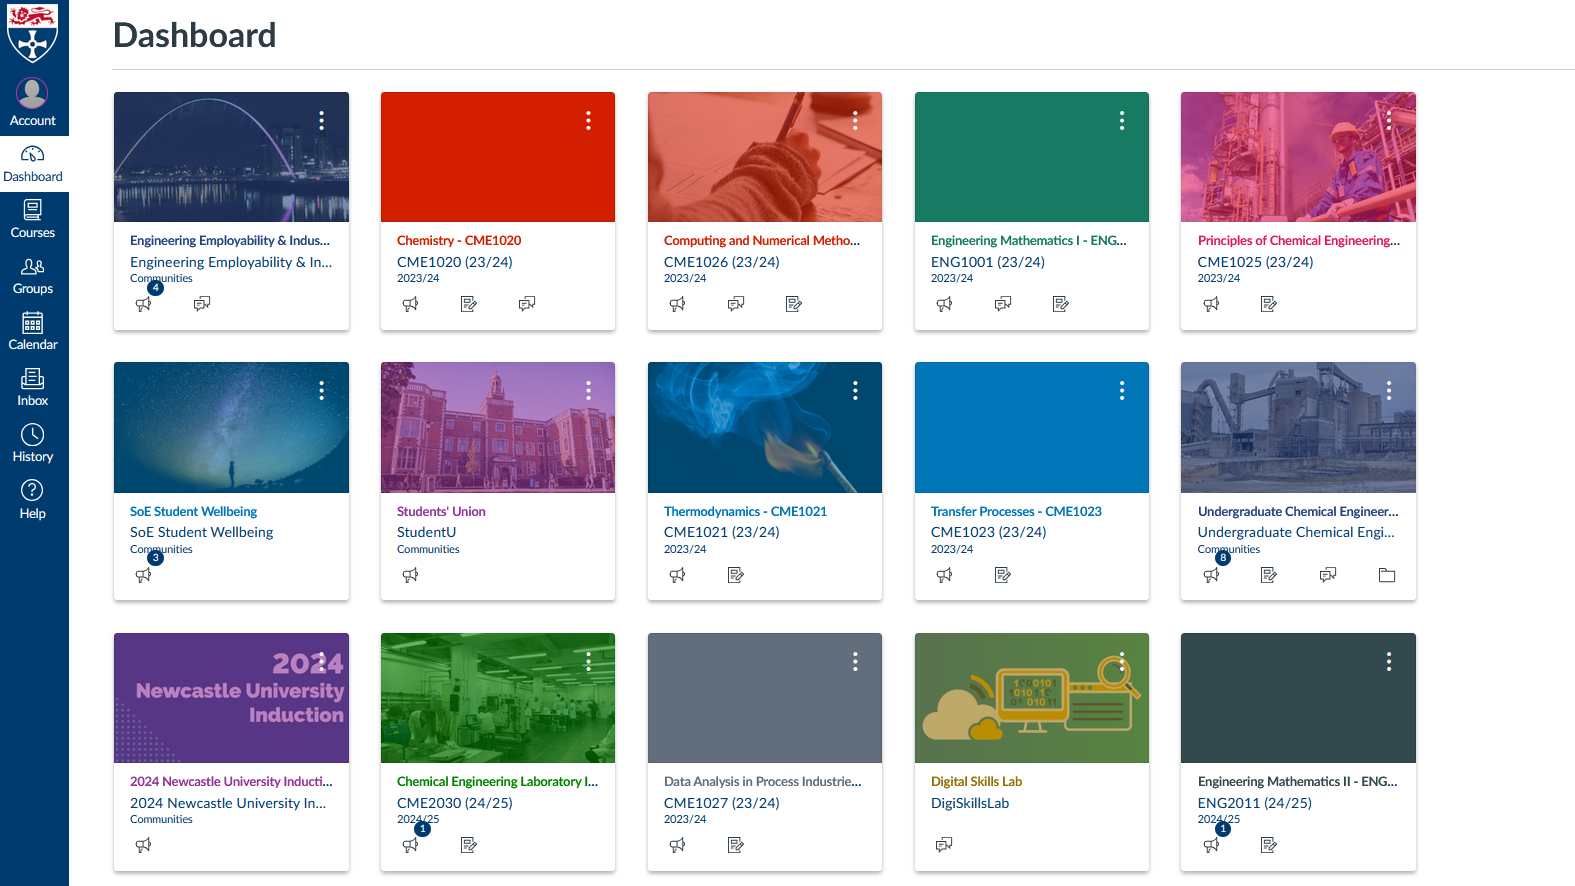Open Digital Skills Lab course link
1575x886 pixels.
(x=976, y=782)
